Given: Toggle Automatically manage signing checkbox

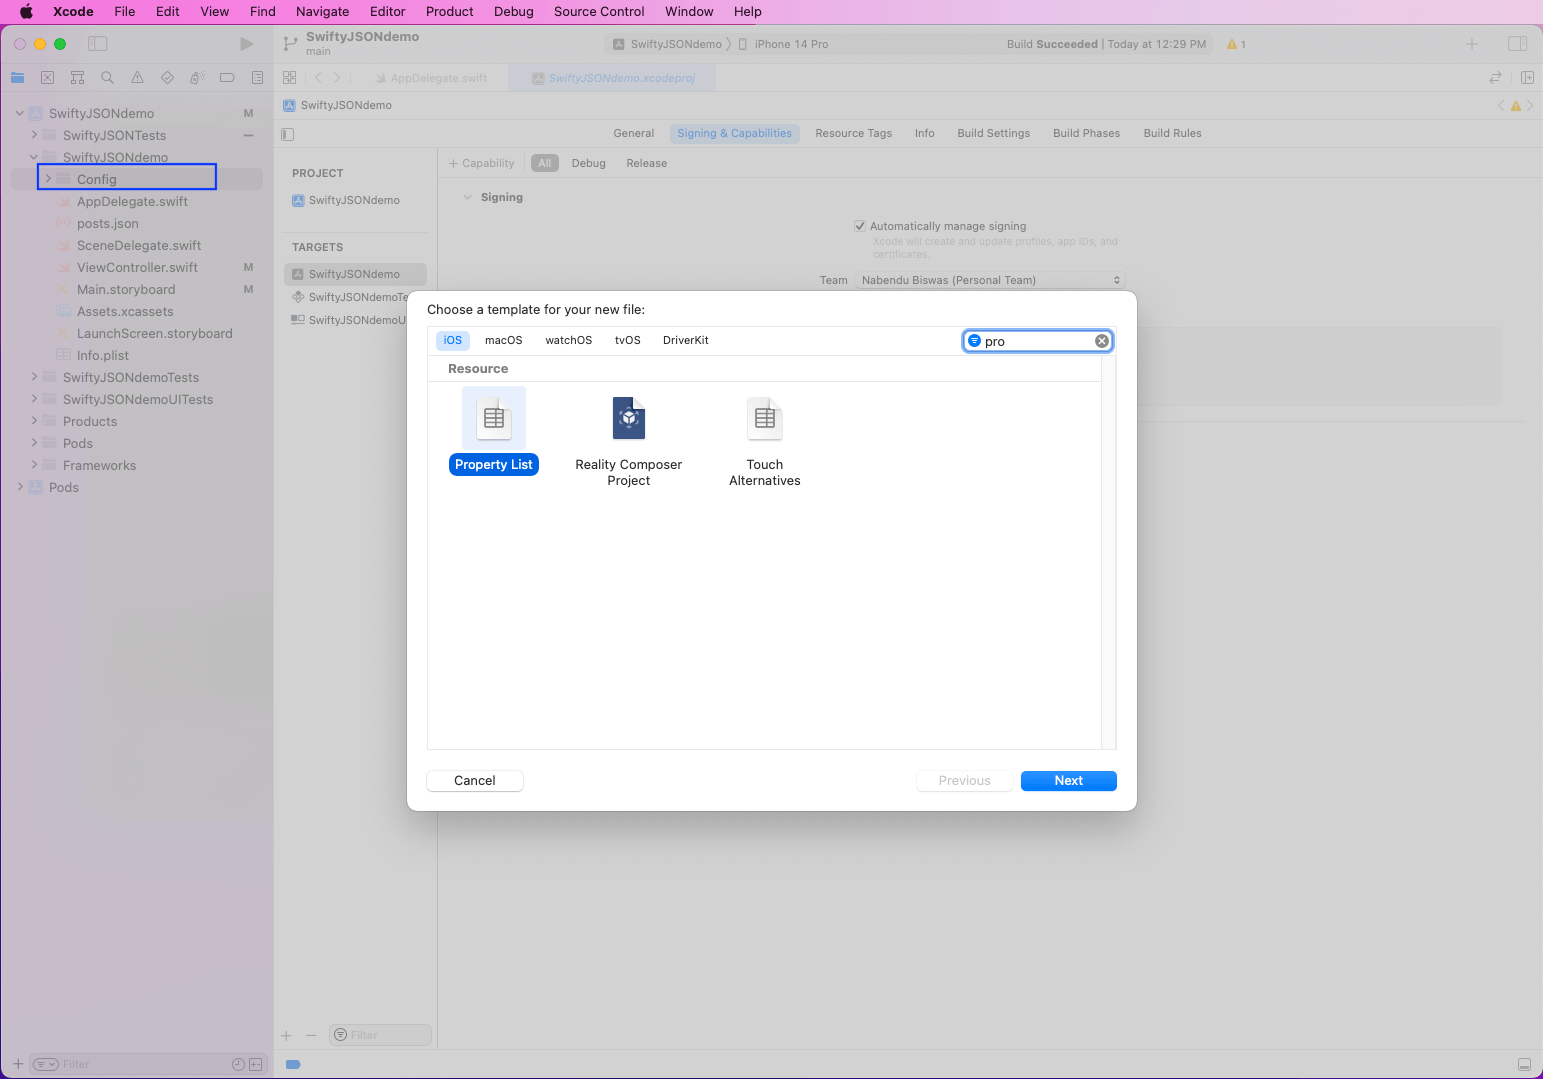Looking at the screenshot, I should point(860,226).
